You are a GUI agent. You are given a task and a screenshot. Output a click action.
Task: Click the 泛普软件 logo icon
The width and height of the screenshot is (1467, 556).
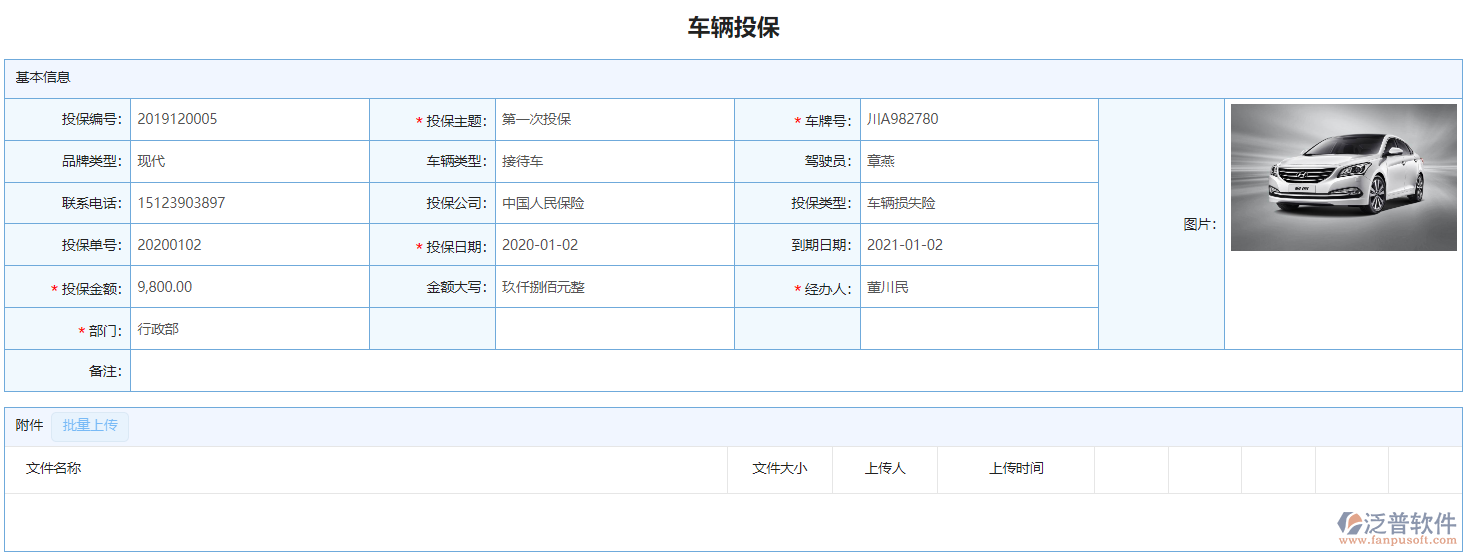[x=1350, y=523]
